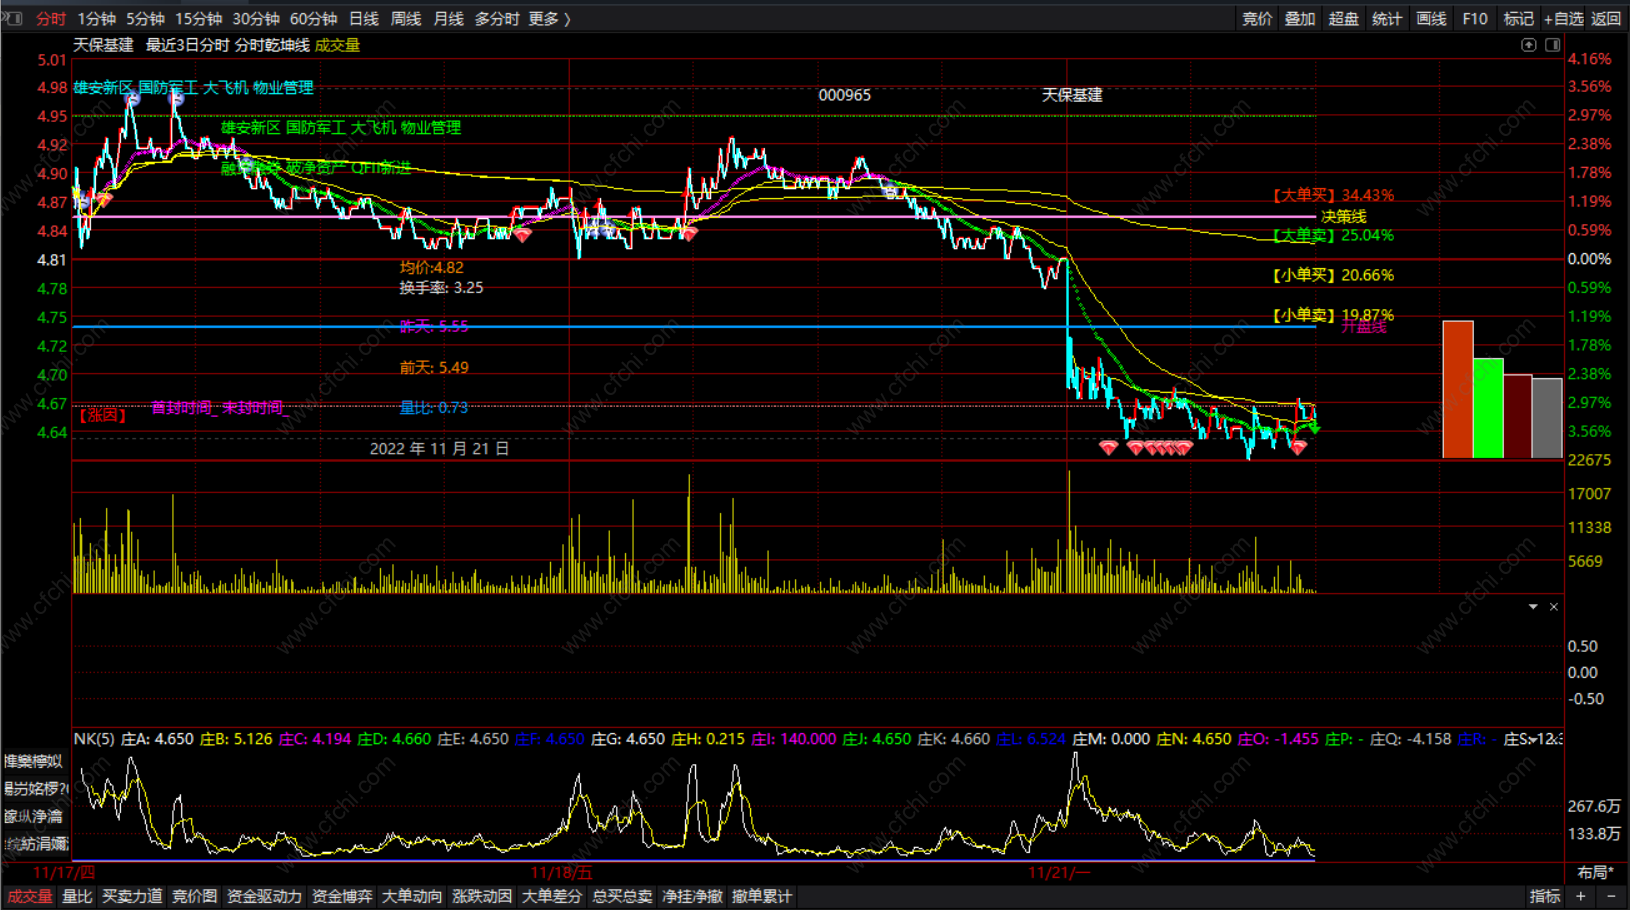The width and height of the screenshot is (1630, 910).
Task: Activate the 画线 drawing tool button
Action: (x=1431, y=19)
